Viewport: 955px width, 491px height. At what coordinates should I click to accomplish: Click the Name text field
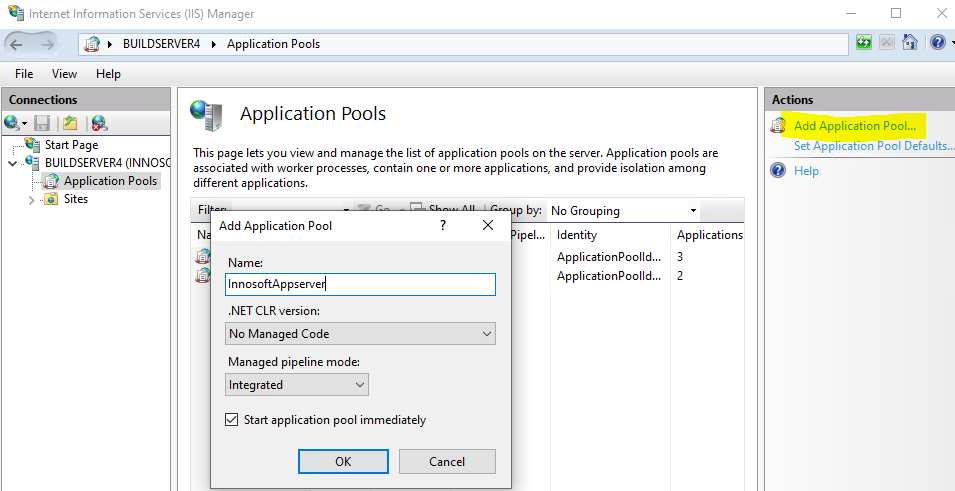pyautogui.click(x=361, y=284)
